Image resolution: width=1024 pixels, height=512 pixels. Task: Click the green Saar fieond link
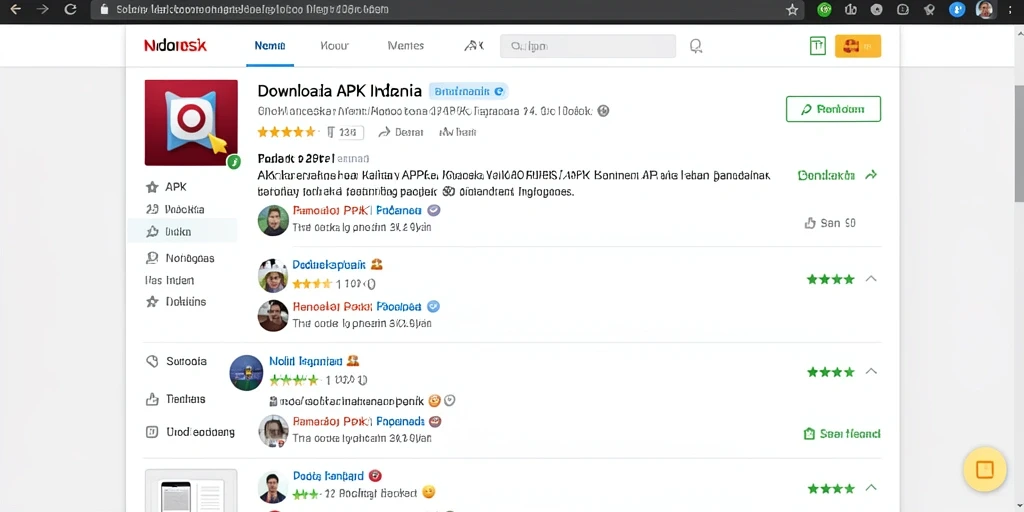point(842,434)
